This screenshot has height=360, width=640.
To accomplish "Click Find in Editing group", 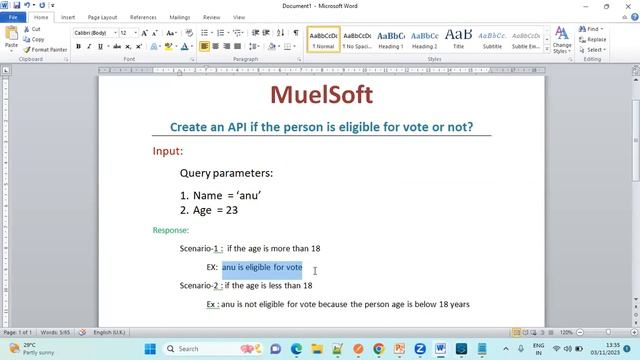I will [x=591, y=29].
